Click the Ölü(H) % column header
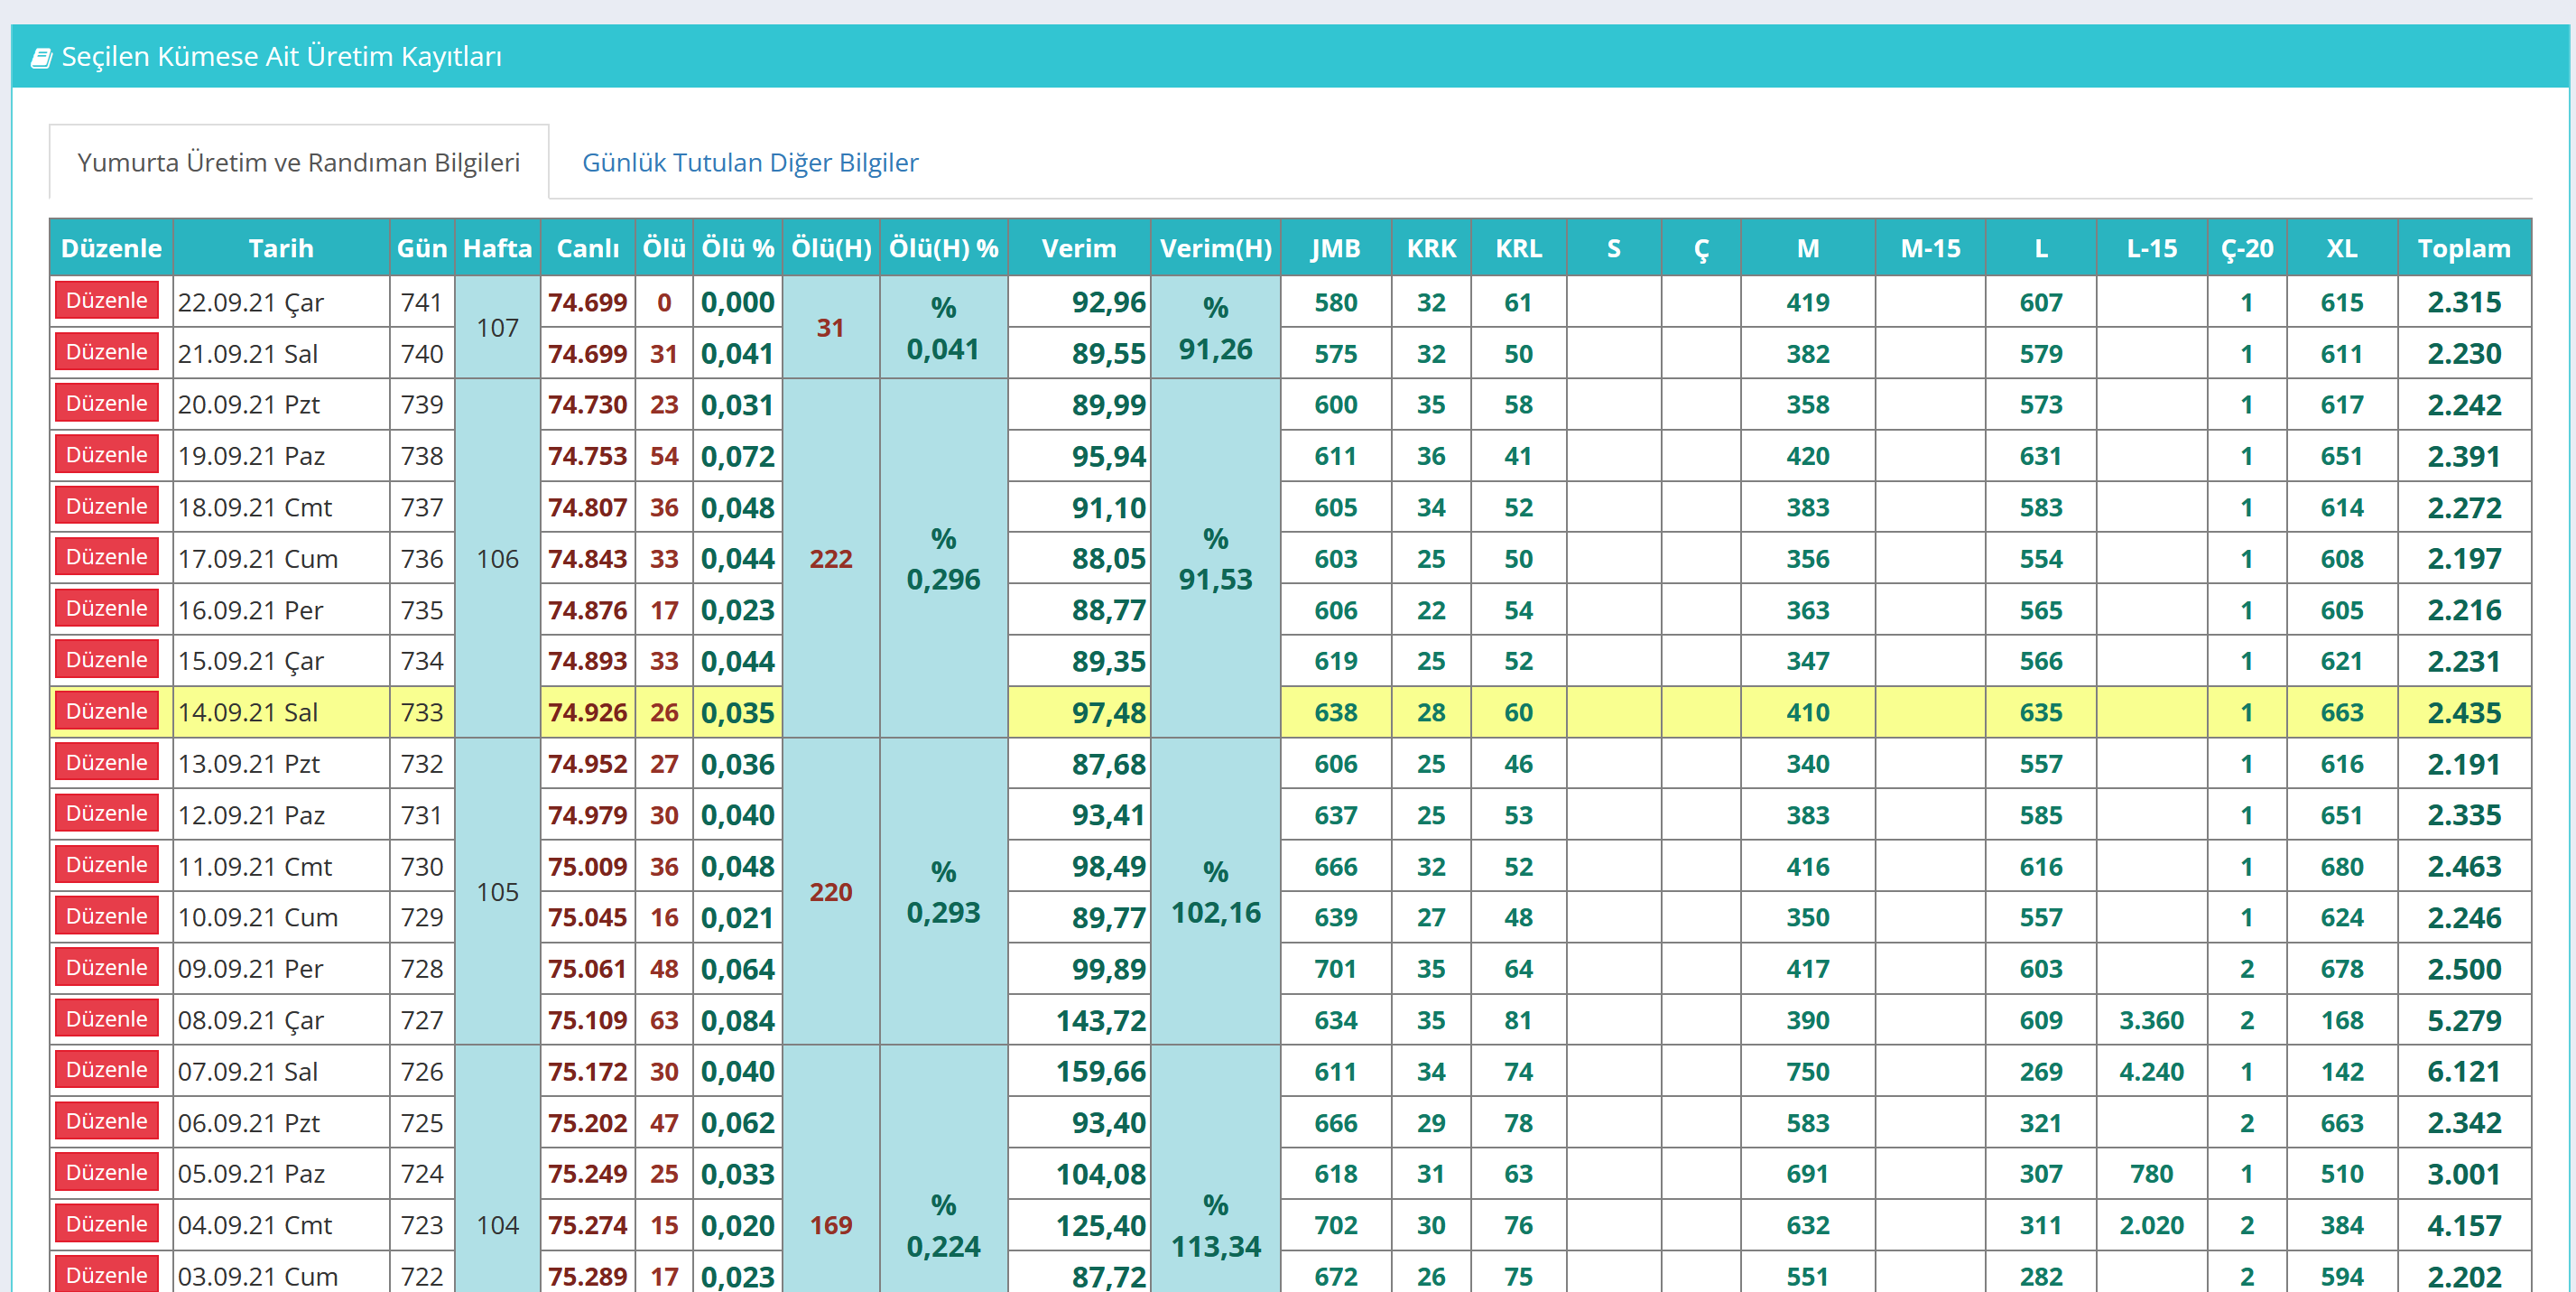 (x=944, y=248)
